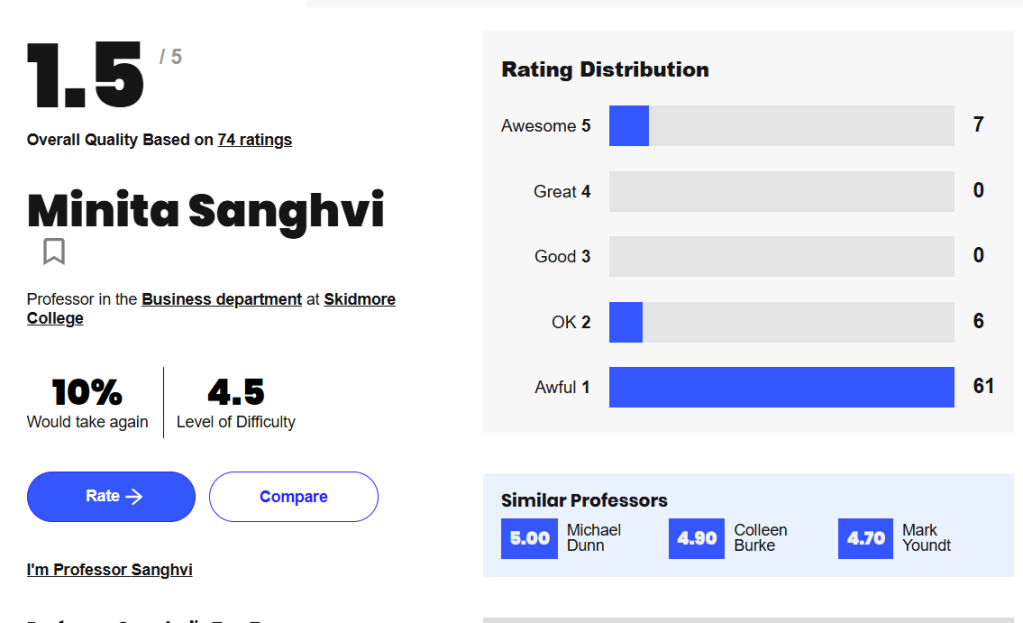Open the 74 ratings link
The width and height of the screenshot is (1023, 623).
[x=255, y=140]
